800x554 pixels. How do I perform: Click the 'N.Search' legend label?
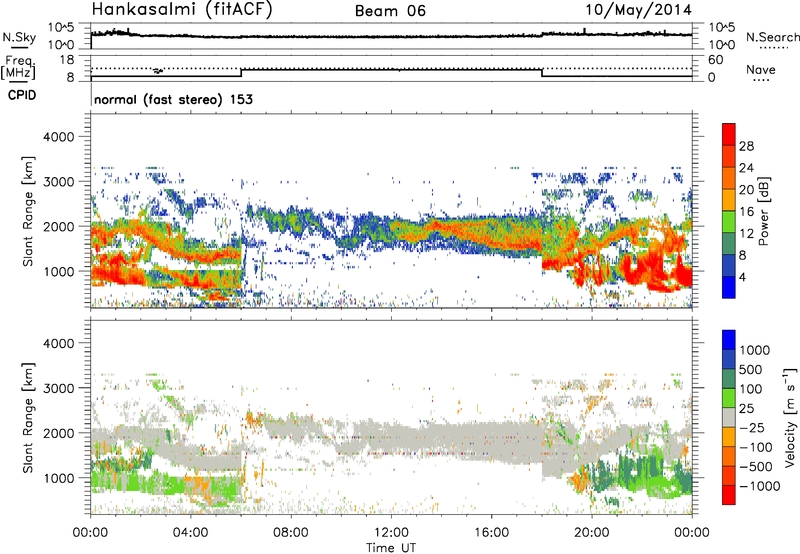point(773,37)
